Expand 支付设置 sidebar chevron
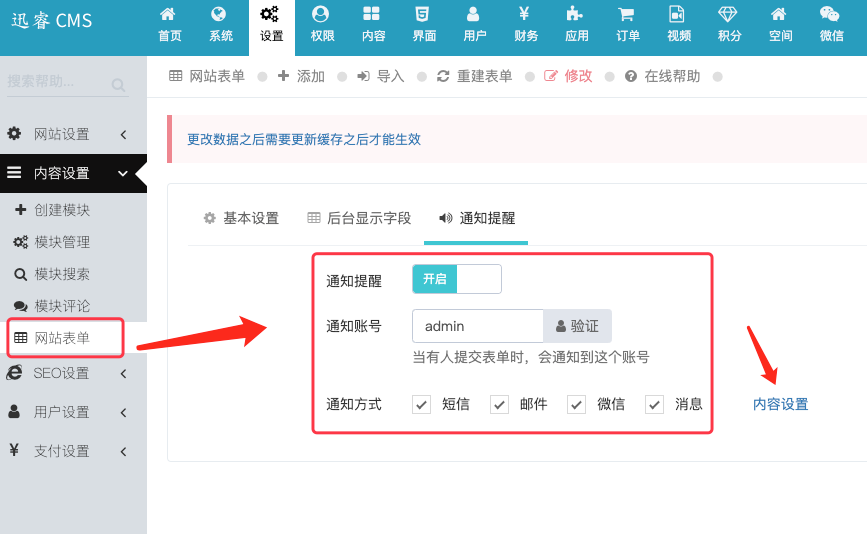The height and width of the screenshot is (534, 867). [x=123, y=452]
